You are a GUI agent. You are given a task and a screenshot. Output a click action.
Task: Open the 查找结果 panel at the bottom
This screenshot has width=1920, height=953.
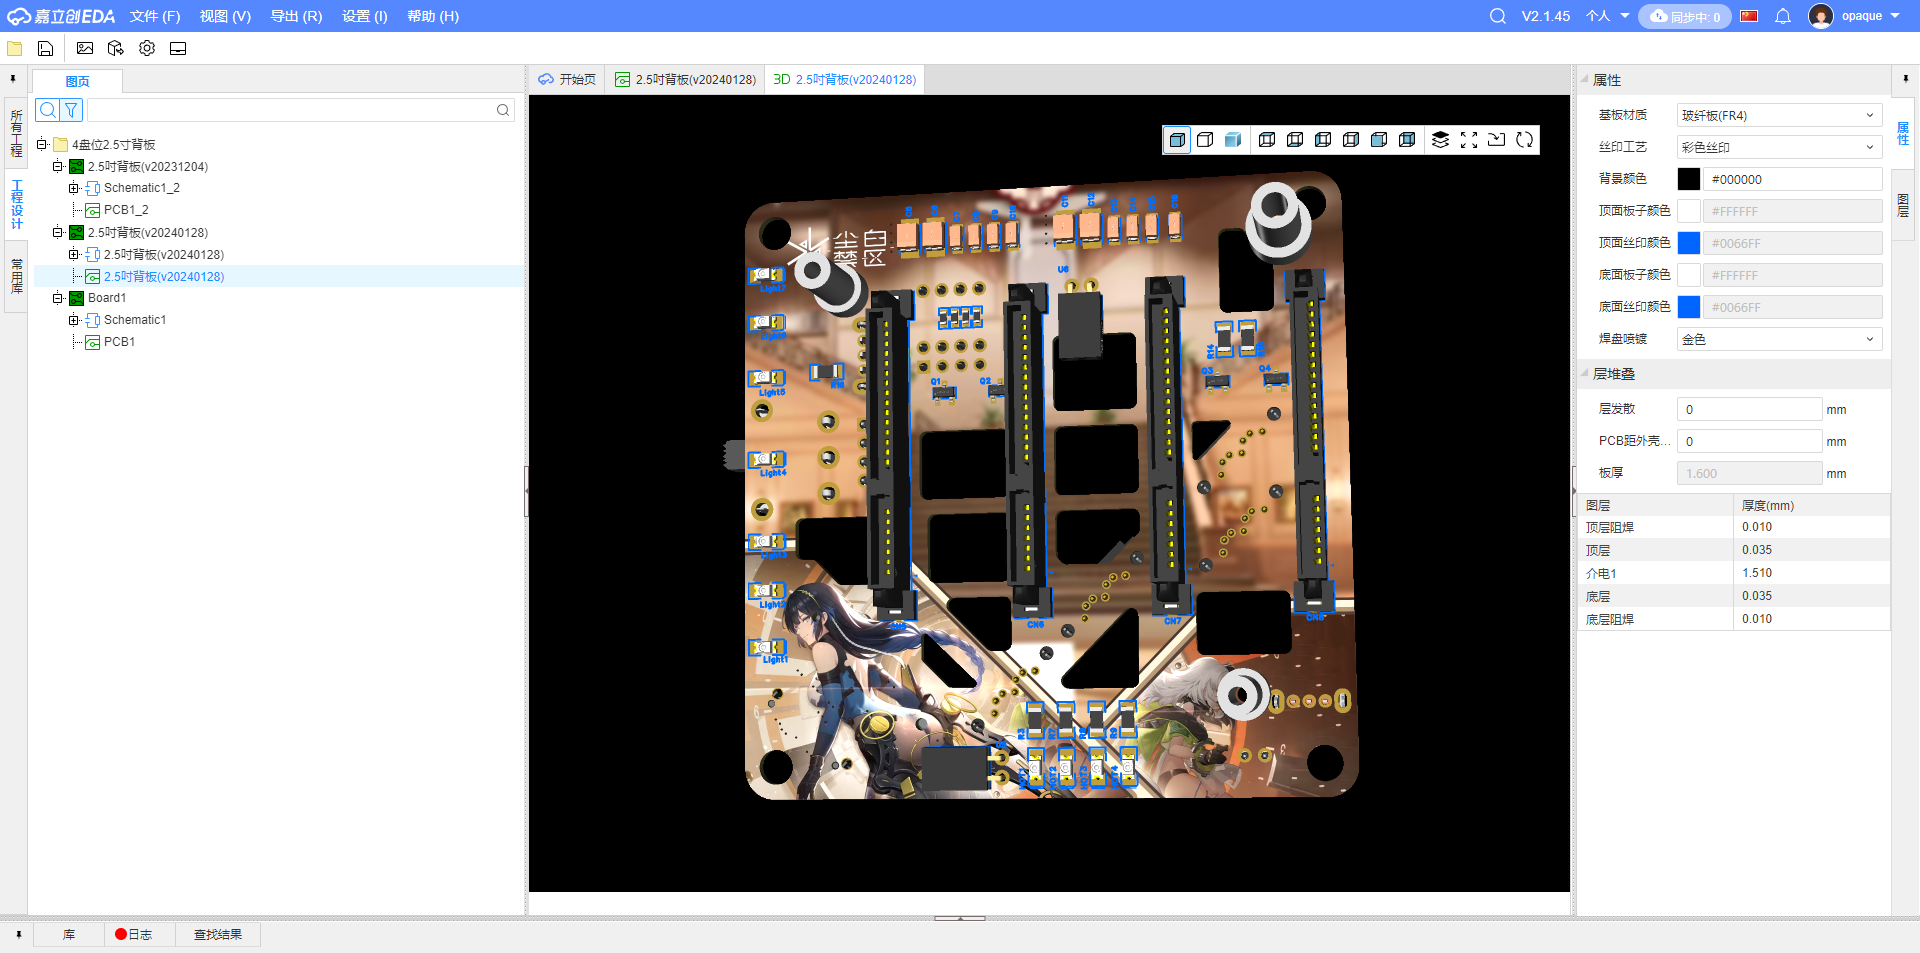(218, 934)
